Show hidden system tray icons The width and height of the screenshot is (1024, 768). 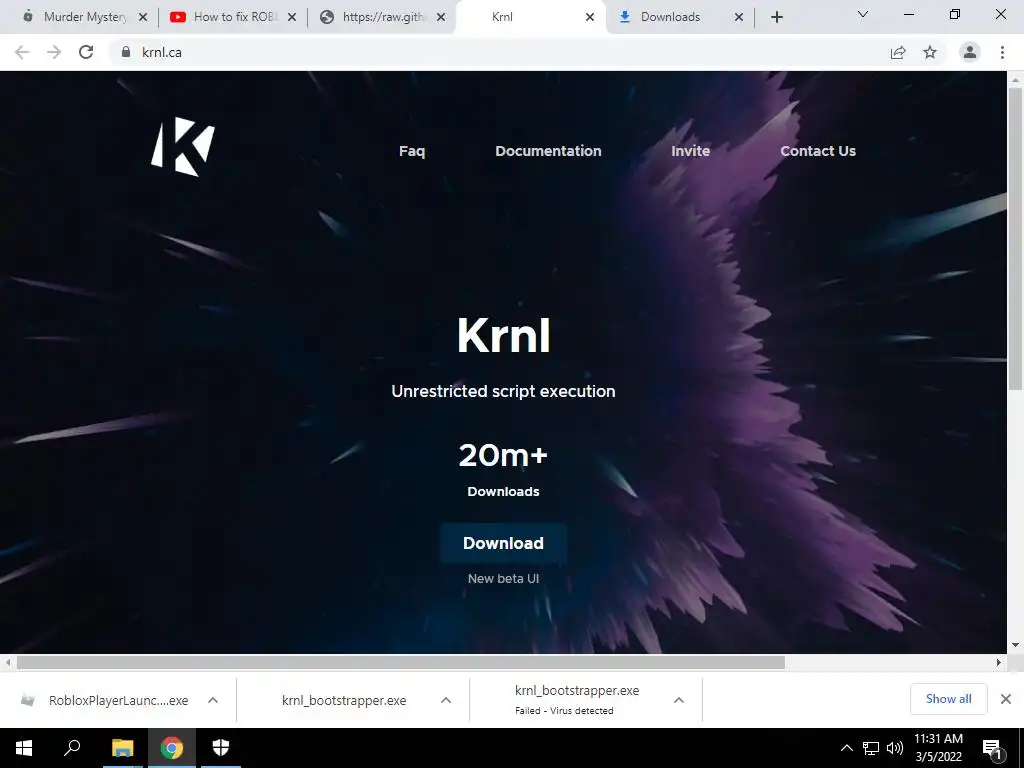click(x=846, y=748)
